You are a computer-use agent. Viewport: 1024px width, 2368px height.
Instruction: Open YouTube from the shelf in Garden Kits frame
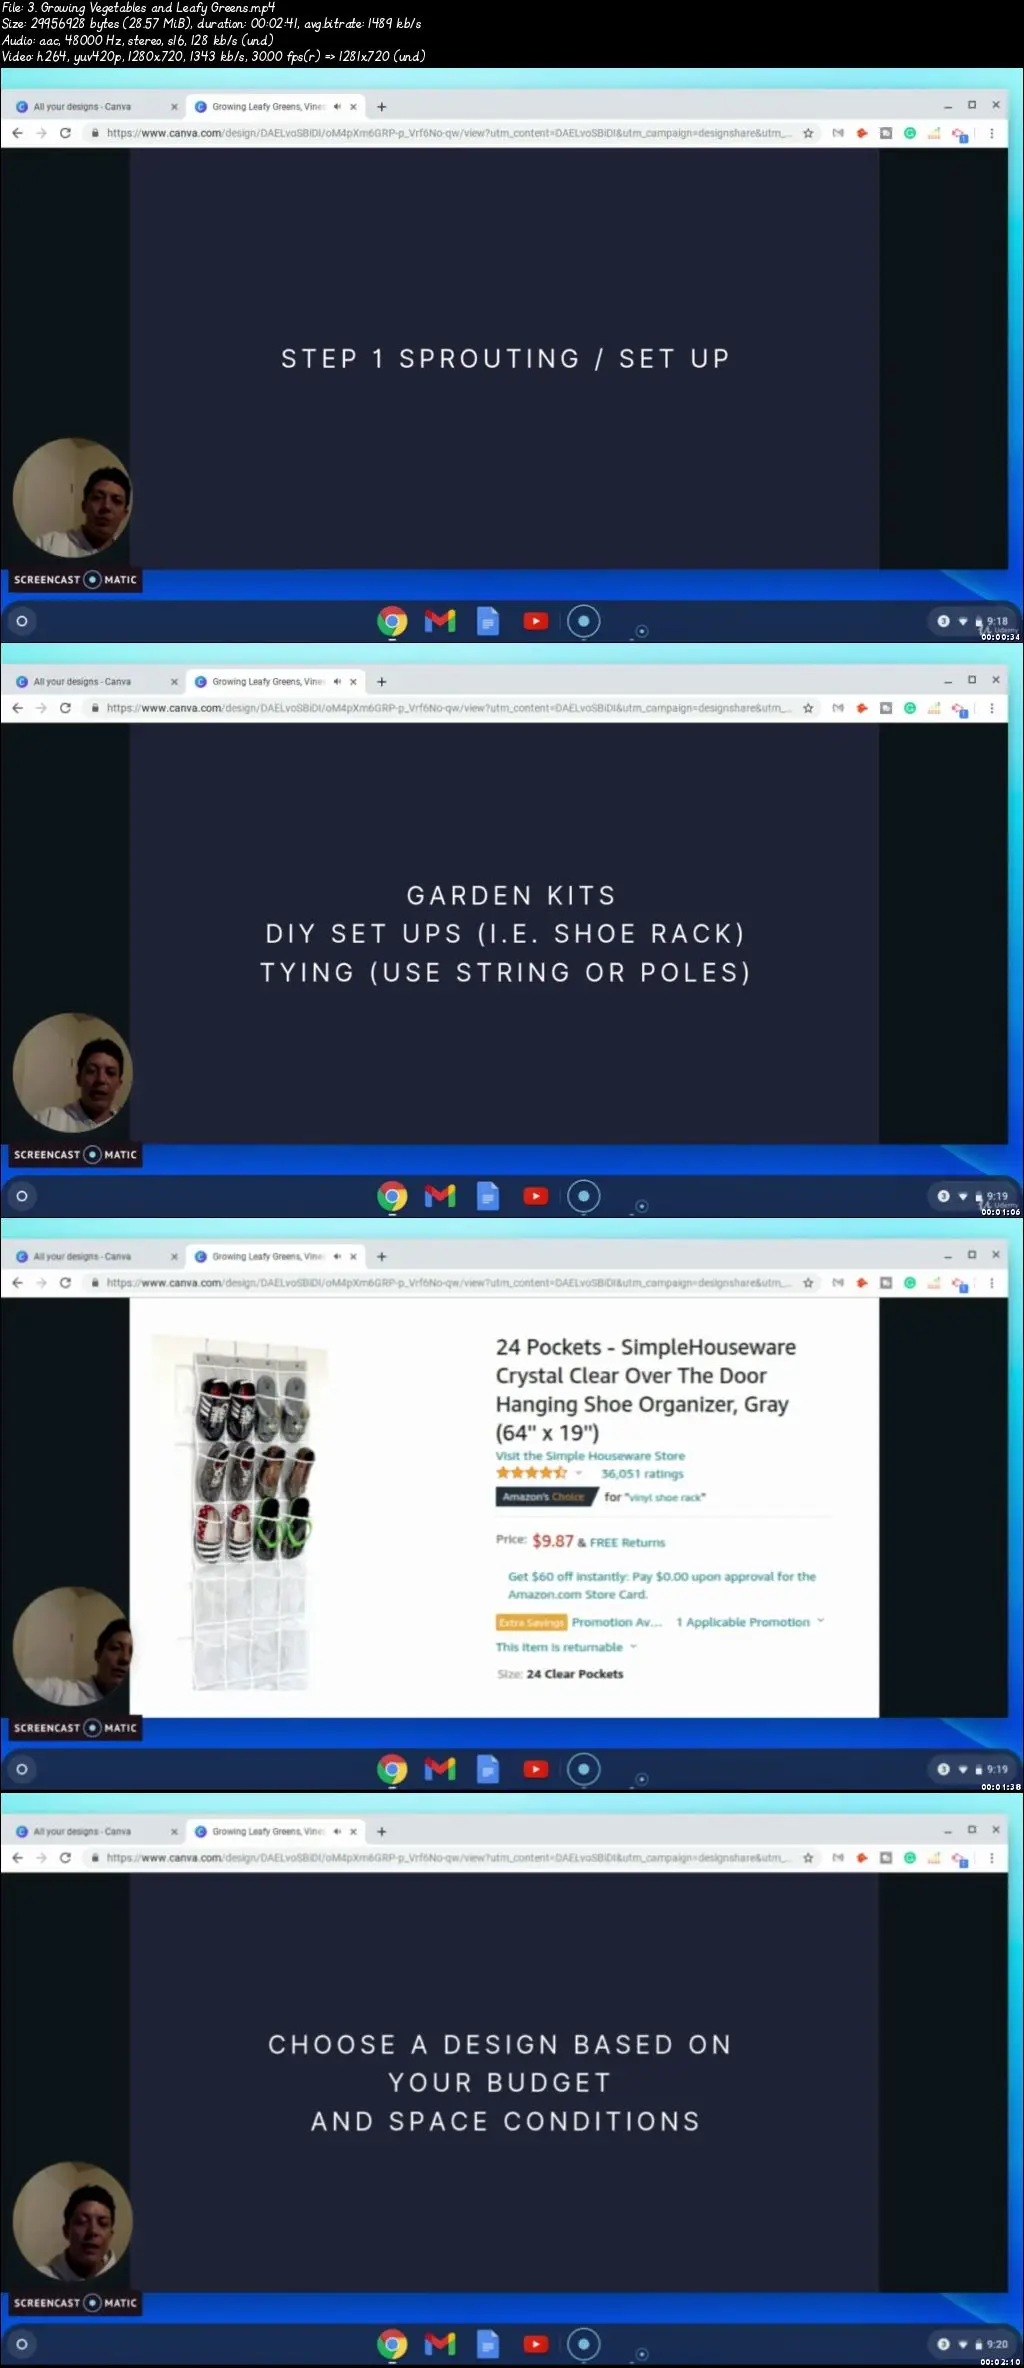536,1196
